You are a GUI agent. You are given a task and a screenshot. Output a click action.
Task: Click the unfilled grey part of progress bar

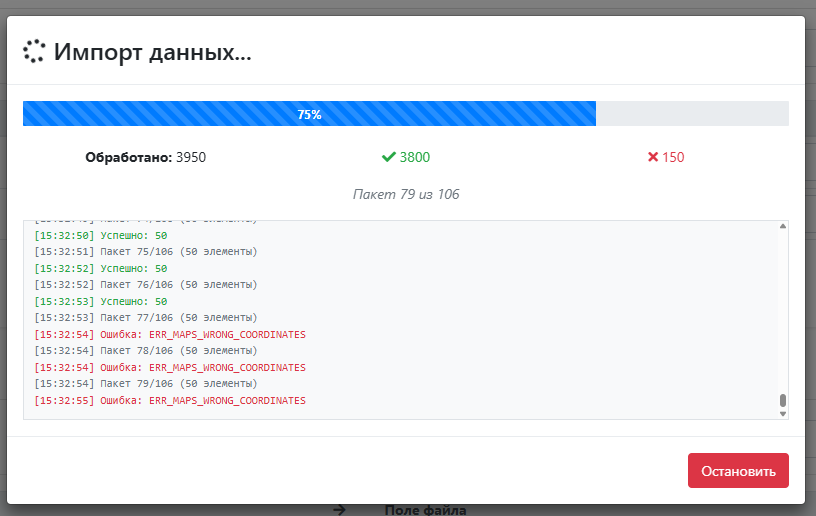(692, 114)
